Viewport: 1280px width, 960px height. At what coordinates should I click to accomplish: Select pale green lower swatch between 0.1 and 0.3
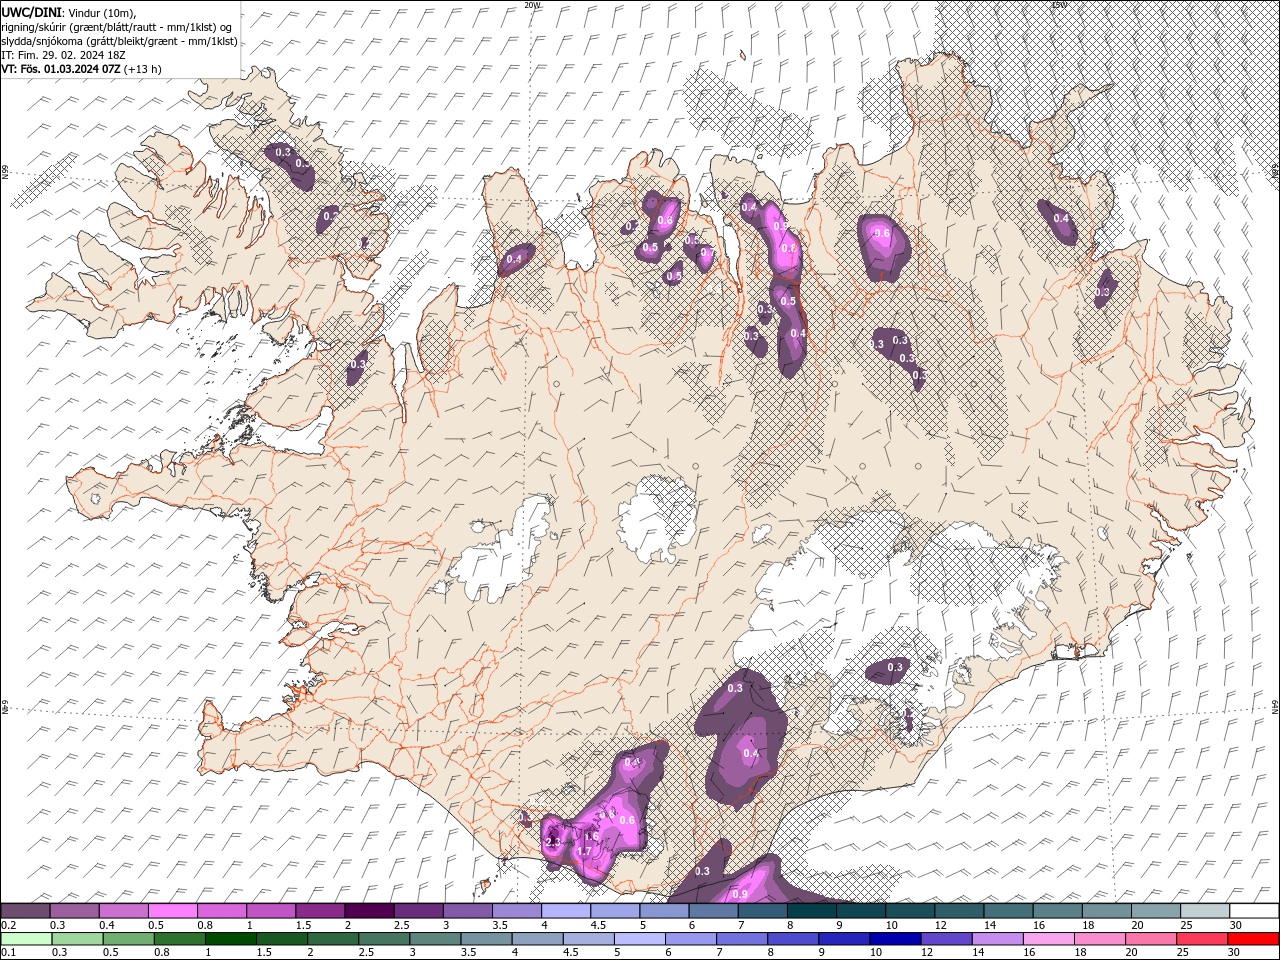pyautogui.click(x=26, y=939)
